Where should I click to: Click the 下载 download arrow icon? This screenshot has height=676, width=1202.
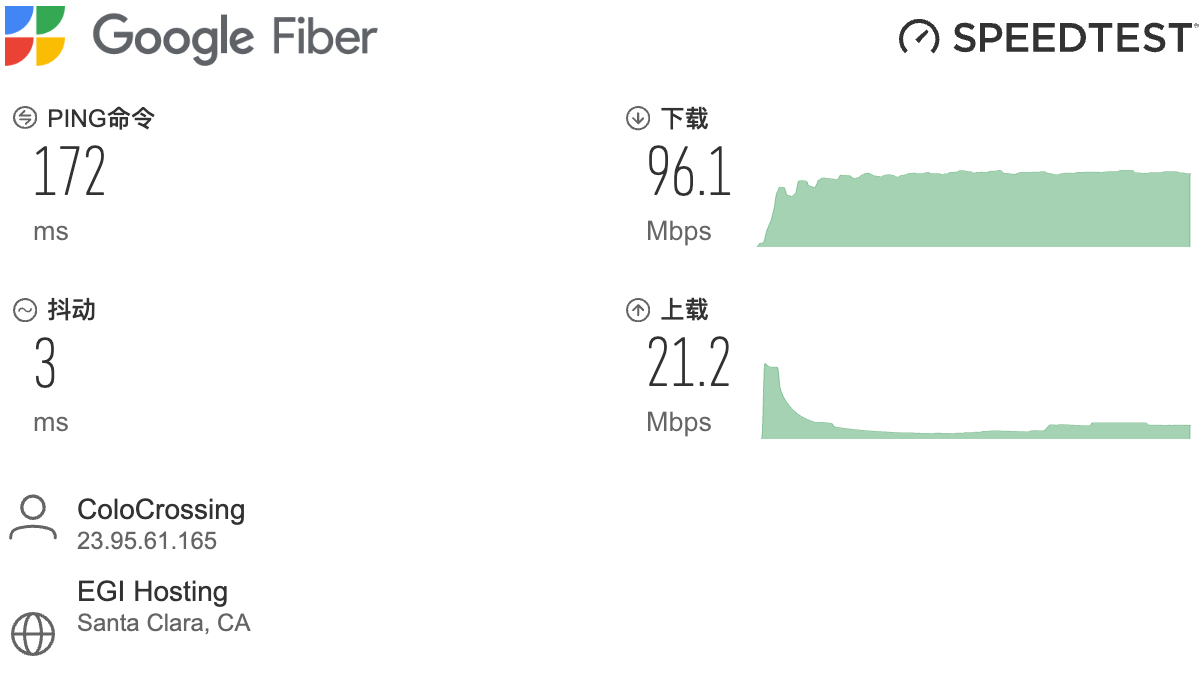point(637,119)
